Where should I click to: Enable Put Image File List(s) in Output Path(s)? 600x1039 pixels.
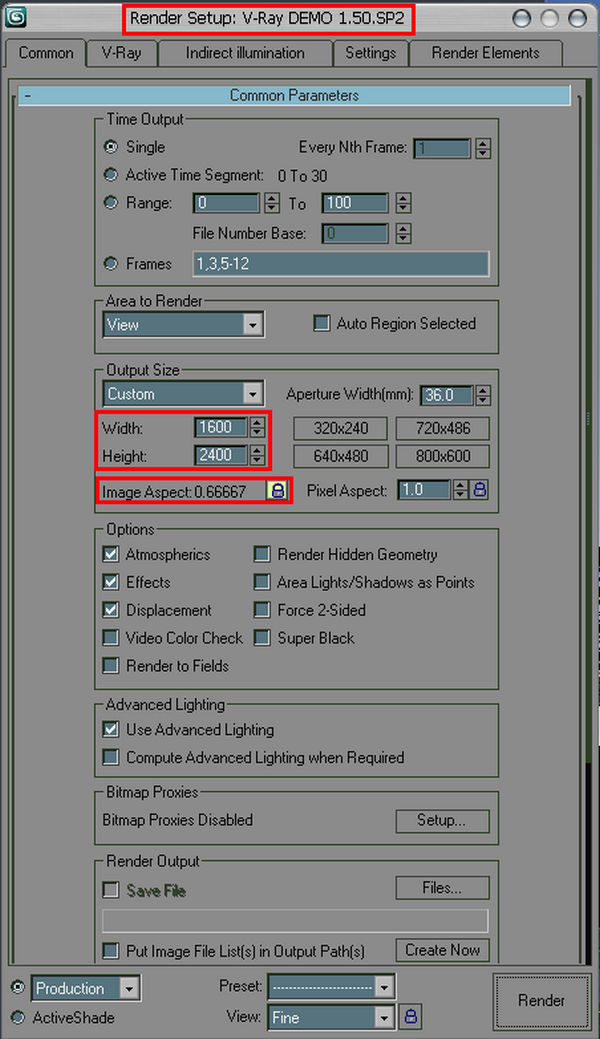coord(111,951)
